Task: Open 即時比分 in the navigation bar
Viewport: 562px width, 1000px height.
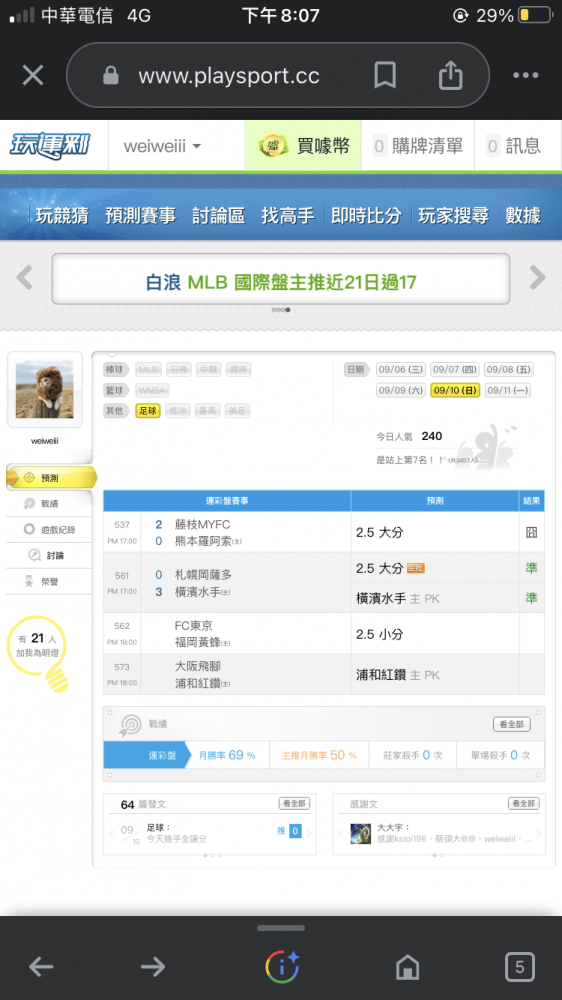Action: [x=366, y=216]
